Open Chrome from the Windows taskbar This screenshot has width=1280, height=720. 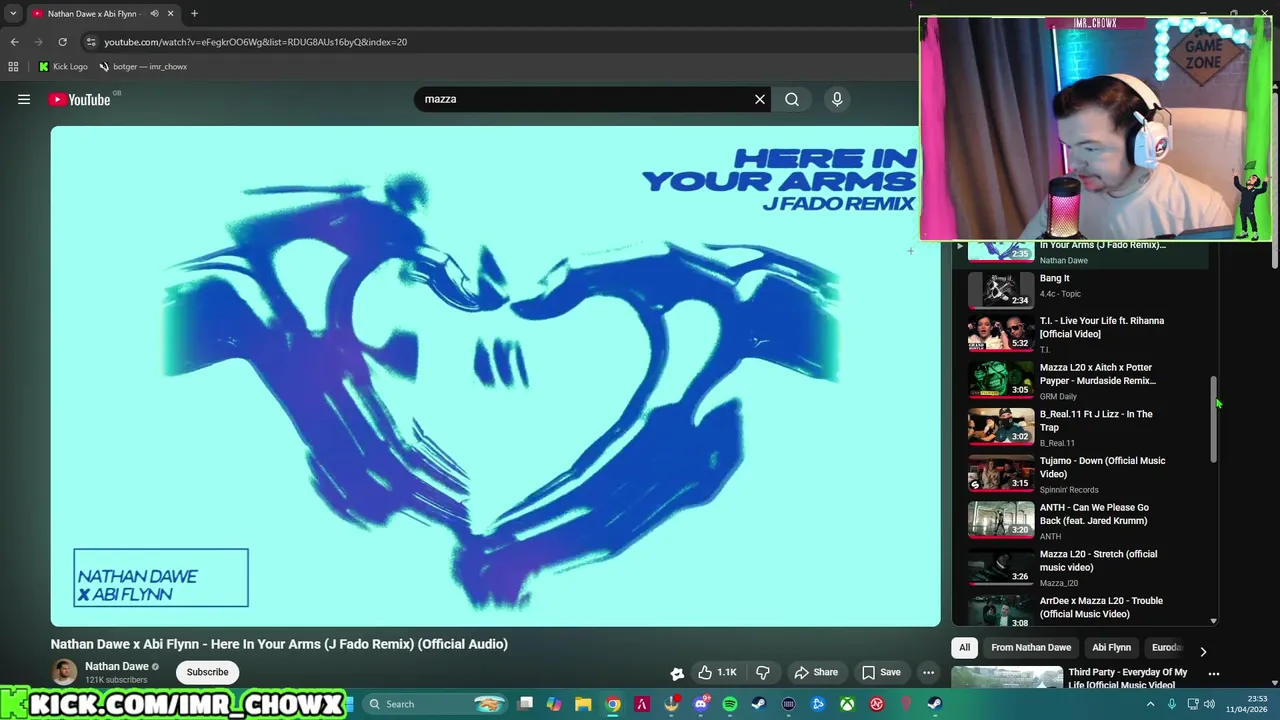(613, 704)
